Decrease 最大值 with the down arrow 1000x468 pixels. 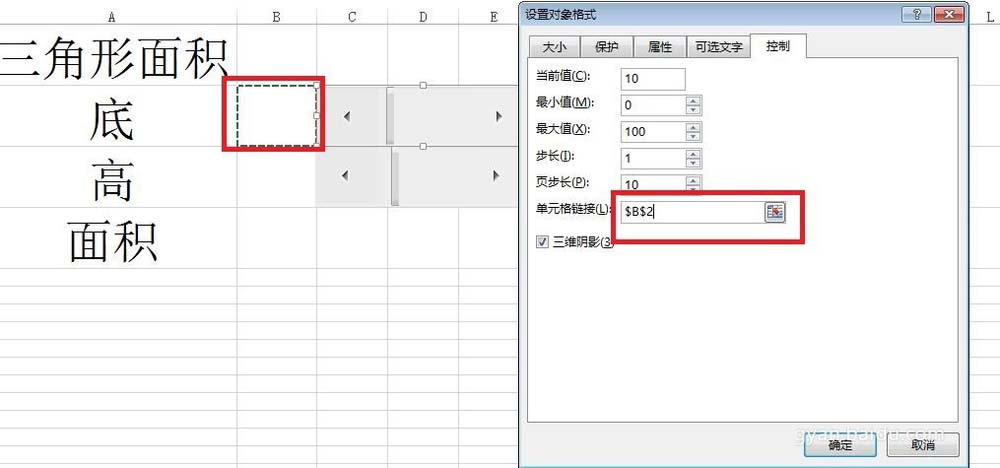pyautogui.click(x=694, y=137)
